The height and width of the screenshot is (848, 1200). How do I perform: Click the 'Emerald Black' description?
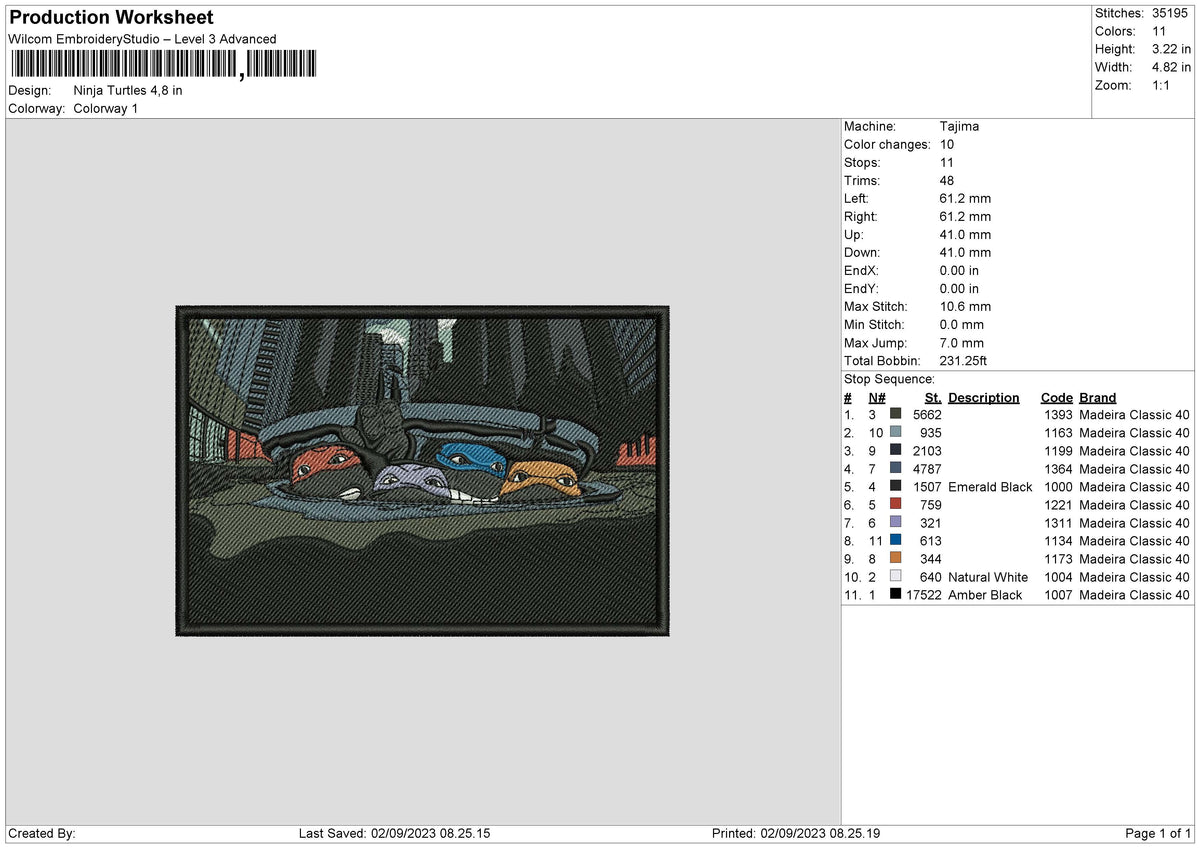click(x=990, y=487)
